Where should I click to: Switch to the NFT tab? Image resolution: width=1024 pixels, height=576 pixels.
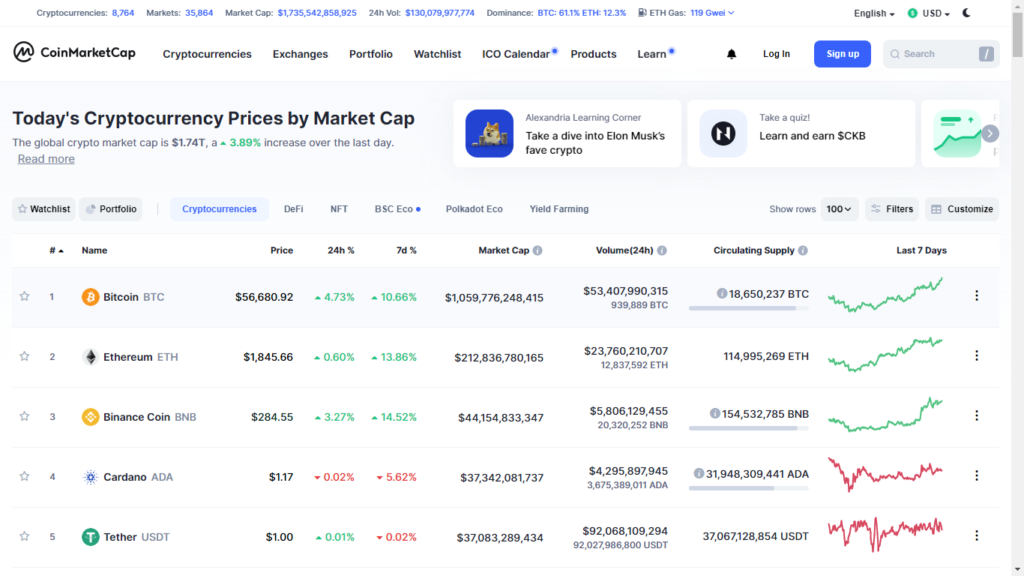(339, 209)
